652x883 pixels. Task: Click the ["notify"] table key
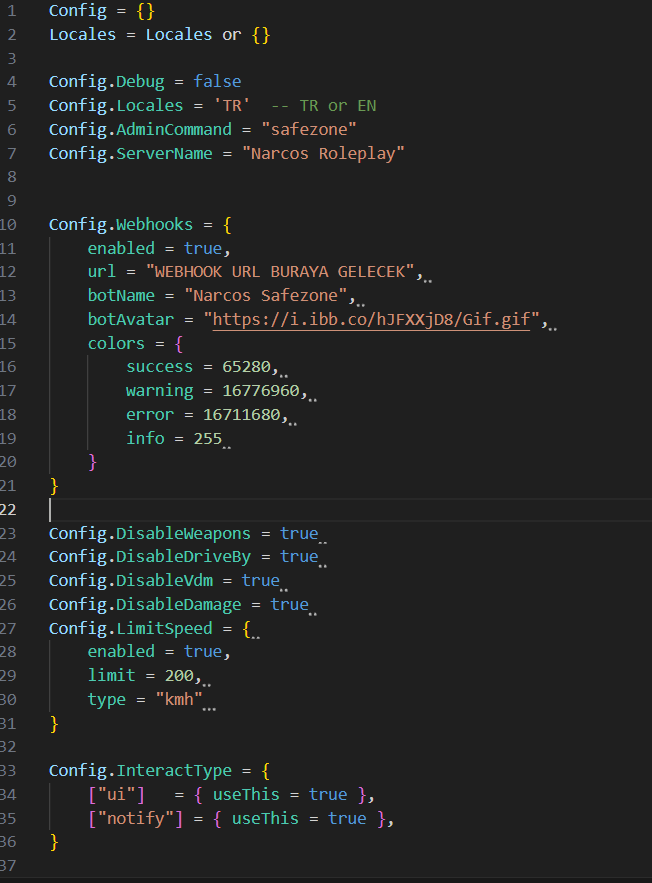click(136, 818)
